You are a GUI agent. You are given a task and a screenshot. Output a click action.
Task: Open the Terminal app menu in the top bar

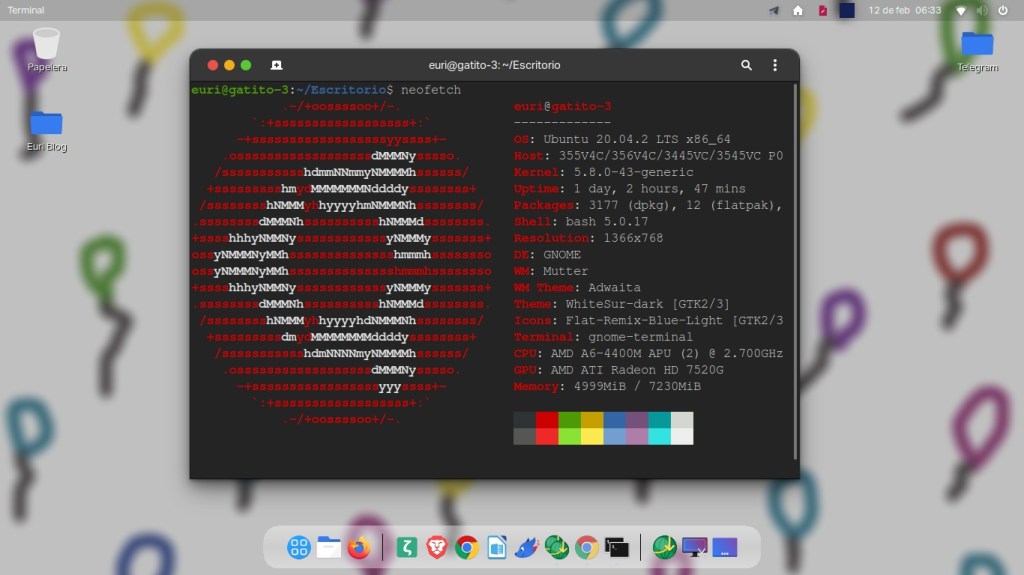(26, 10)
